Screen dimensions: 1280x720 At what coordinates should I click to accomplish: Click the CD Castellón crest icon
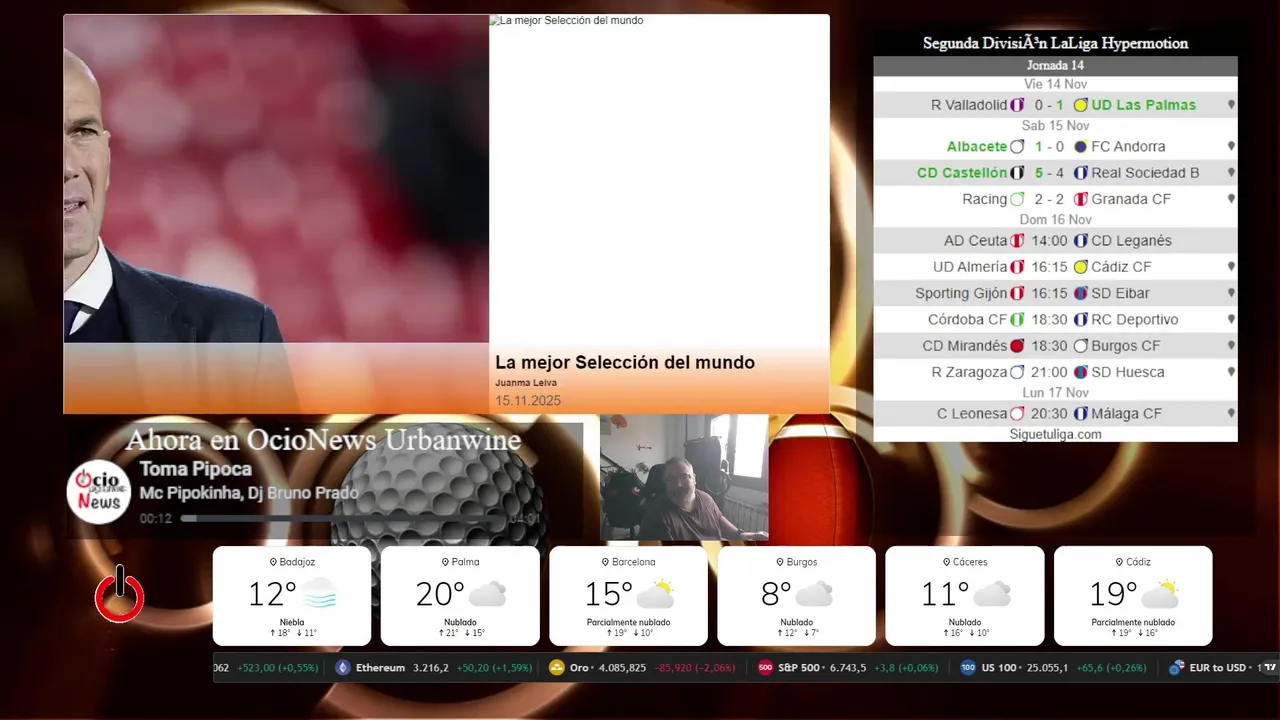pos(1017,173)
